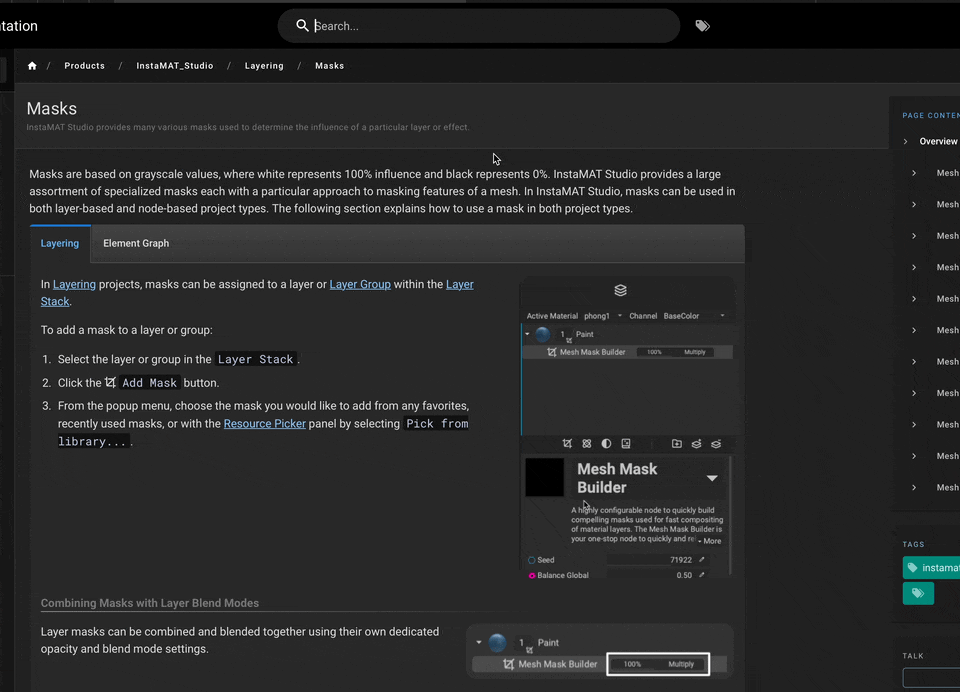Toggle the pink circle beside Balance Global
Viewport: 960px width, 692px height.
click(532, 576)
